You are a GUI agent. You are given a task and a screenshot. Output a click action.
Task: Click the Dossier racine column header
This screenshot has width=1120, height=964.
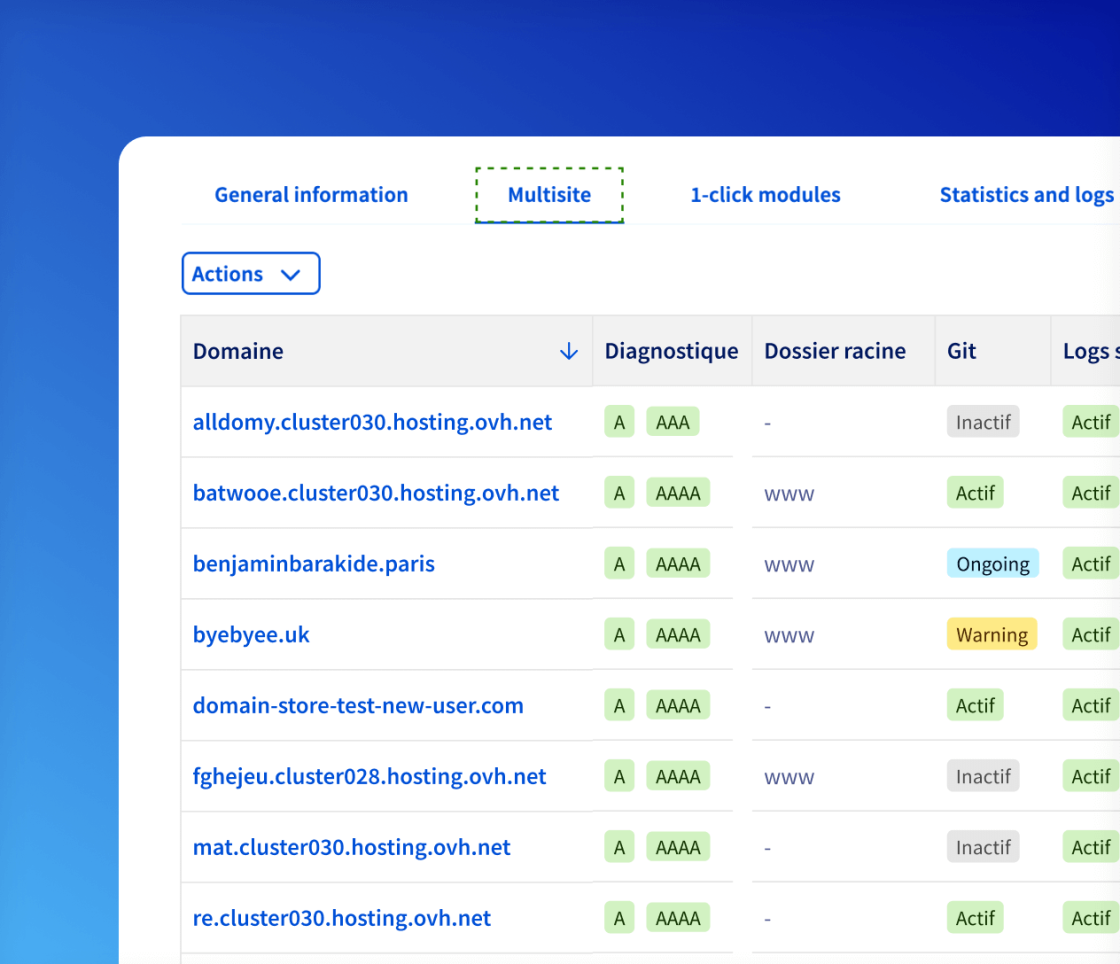point(834,351)
